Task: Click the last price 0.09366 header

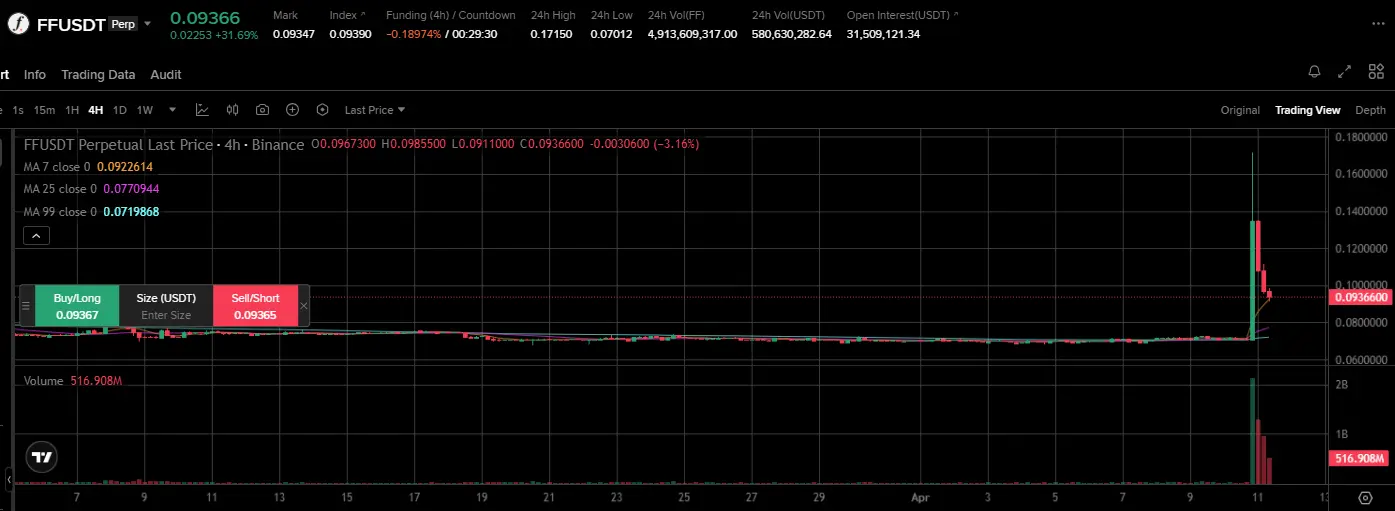Action: pos(205,16)
